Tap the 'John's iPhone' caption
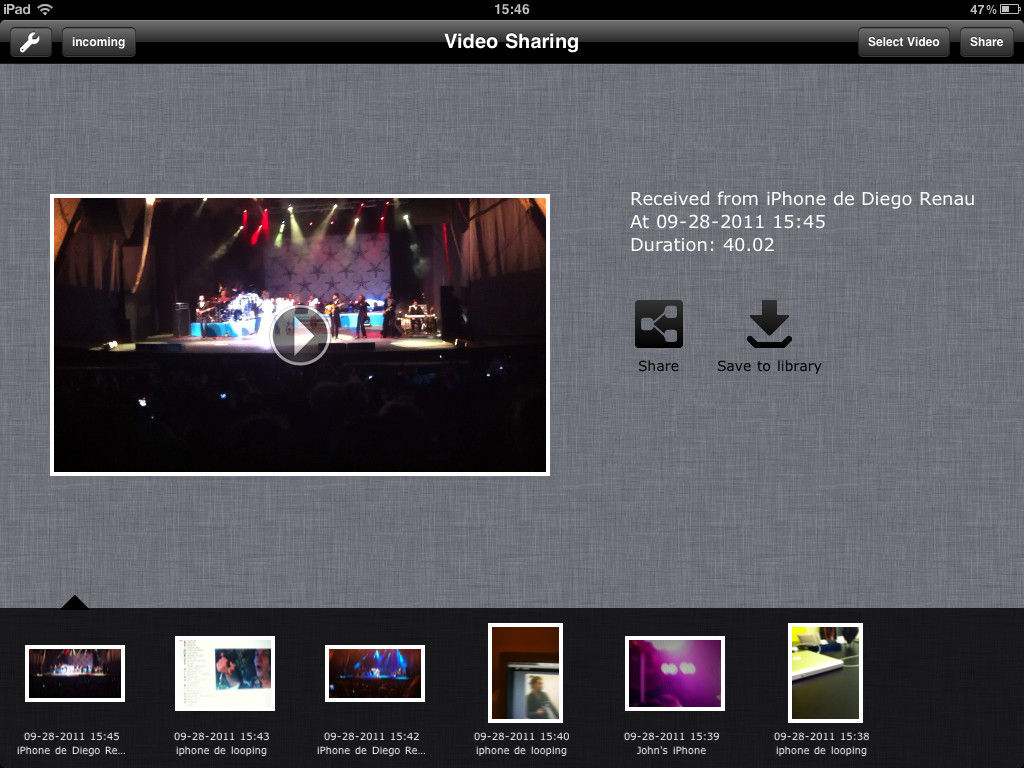Screen dimensions: 1024x768 671,750
